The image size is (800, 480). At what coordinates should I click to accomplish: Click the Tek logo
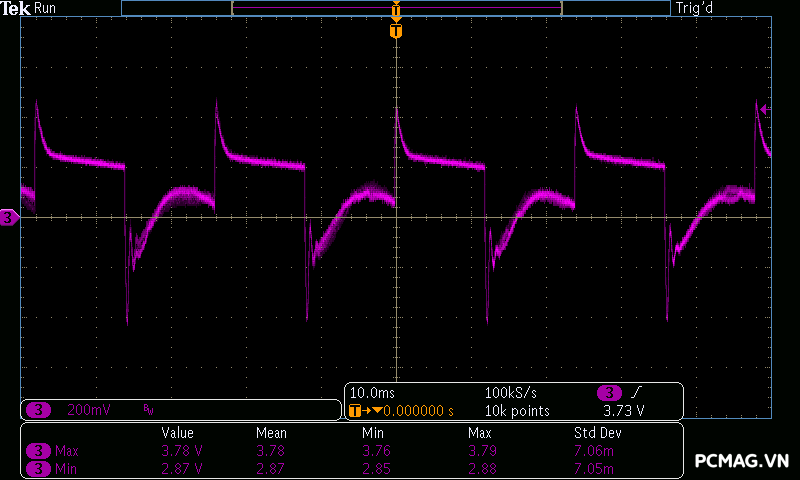coord(17,8)
